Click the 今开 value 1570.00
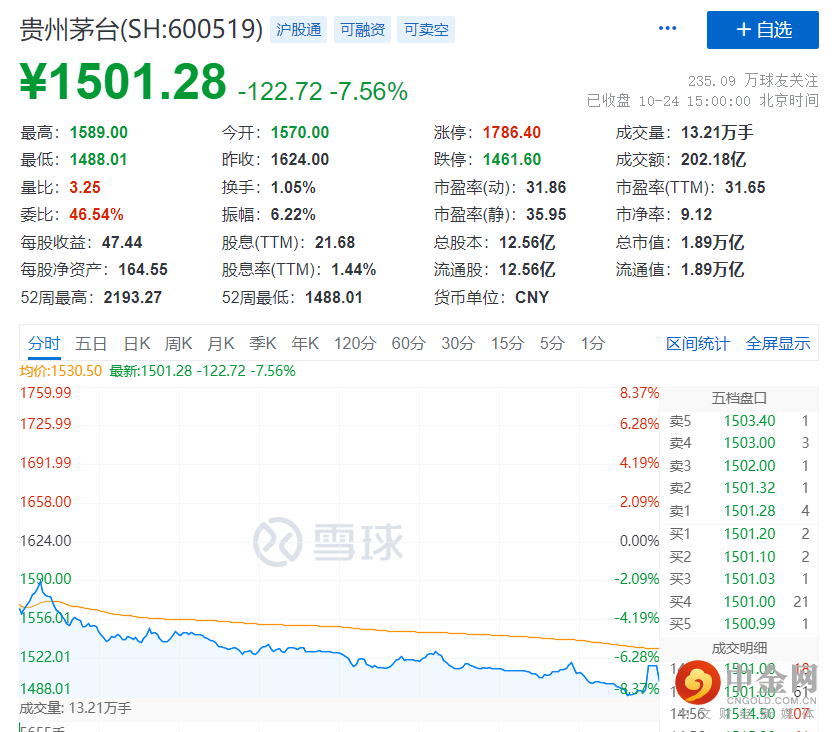832x732 pixels. (x=300, y=132)
